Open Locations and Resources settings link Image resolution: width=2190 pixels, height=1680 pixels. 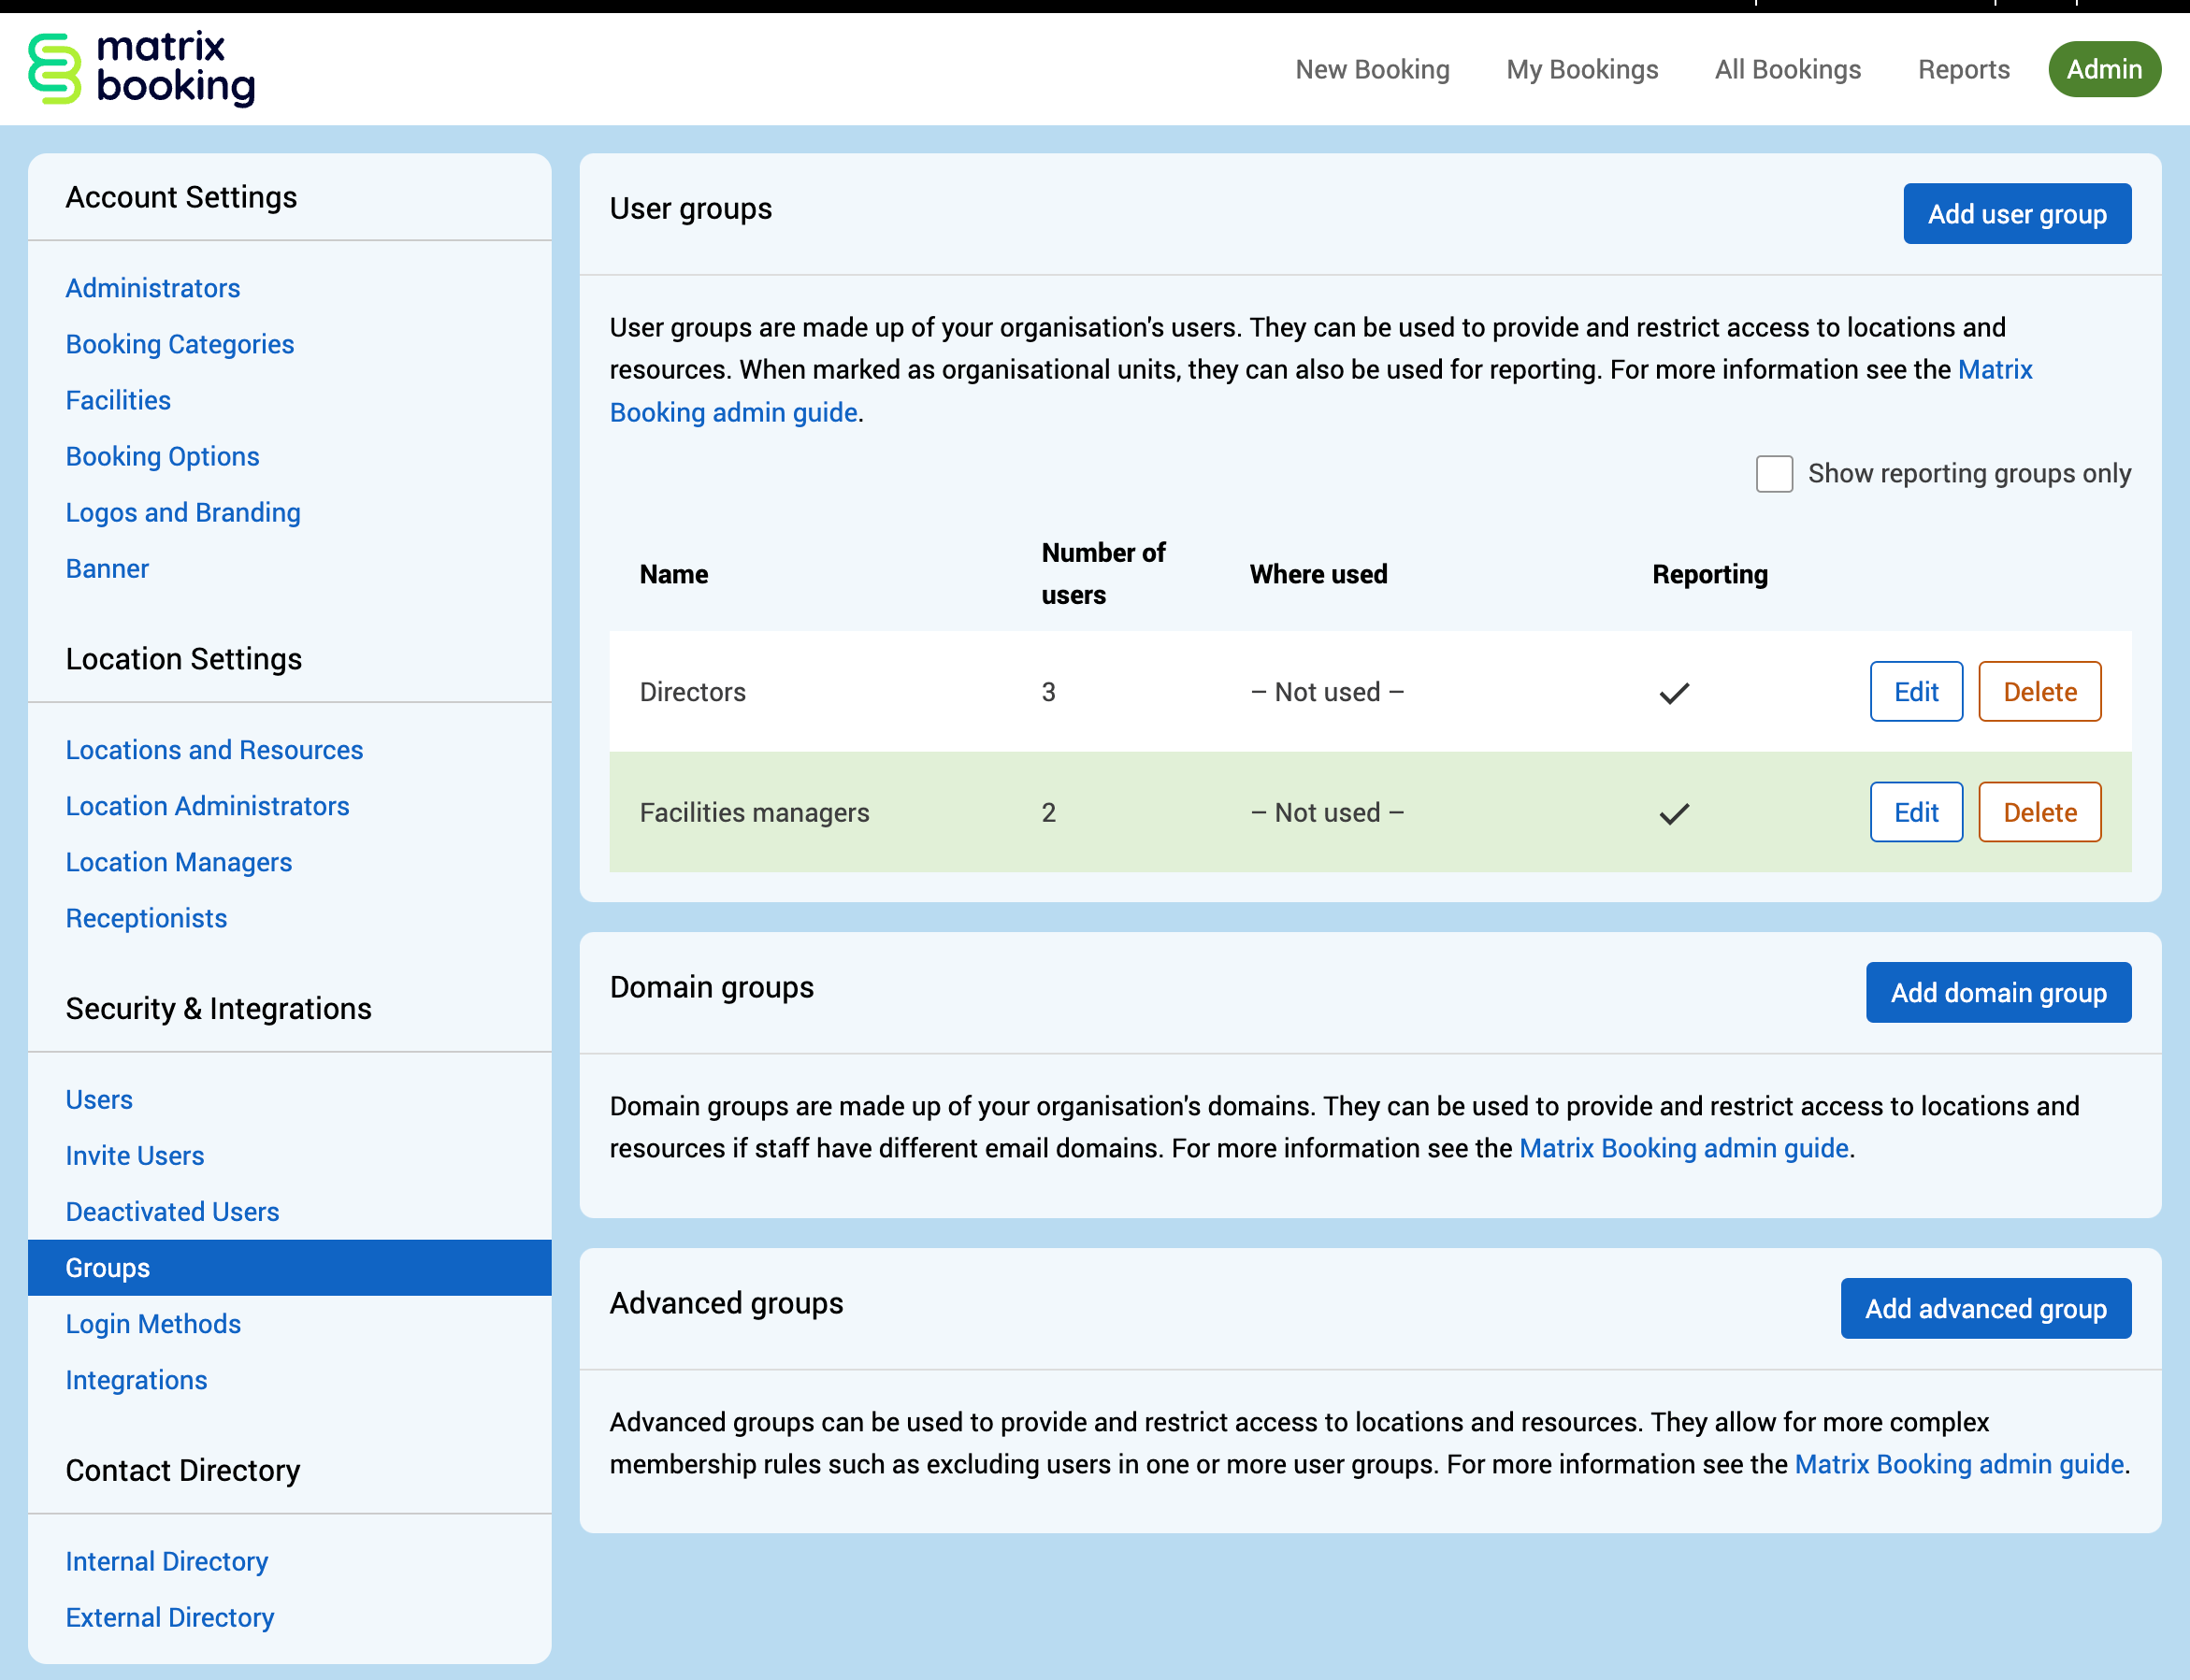(214, 750)
